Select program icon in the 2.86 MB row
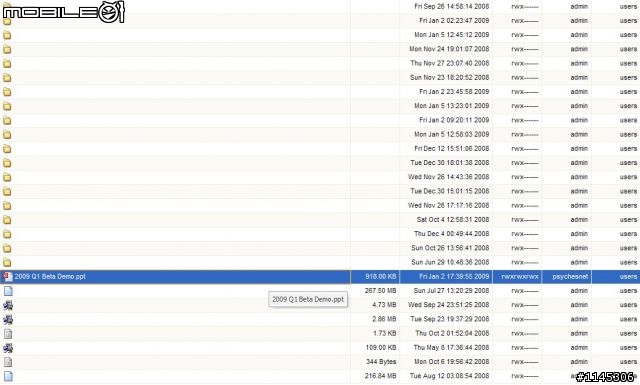Image resolution: width=640 pixels, height=385 pixels. click(8, 319)
